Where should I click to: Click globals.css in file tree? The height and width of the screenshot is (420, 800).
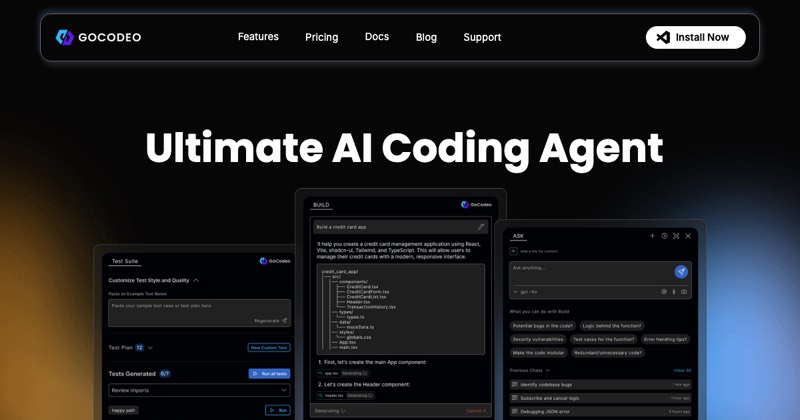(x=359, y=337)
